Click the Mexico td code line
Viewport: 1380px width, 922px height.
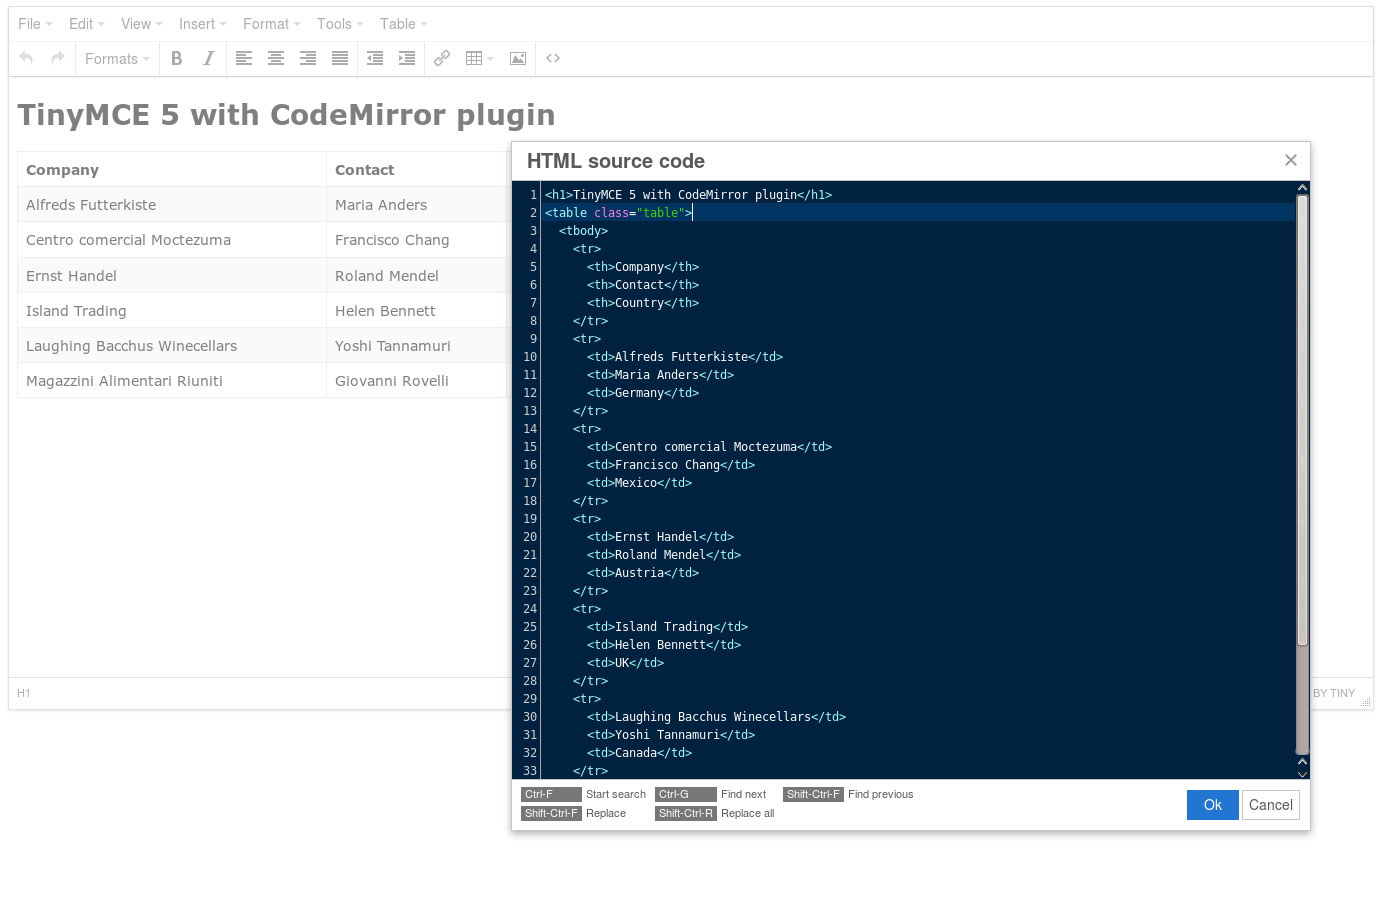tap(639, 483)
